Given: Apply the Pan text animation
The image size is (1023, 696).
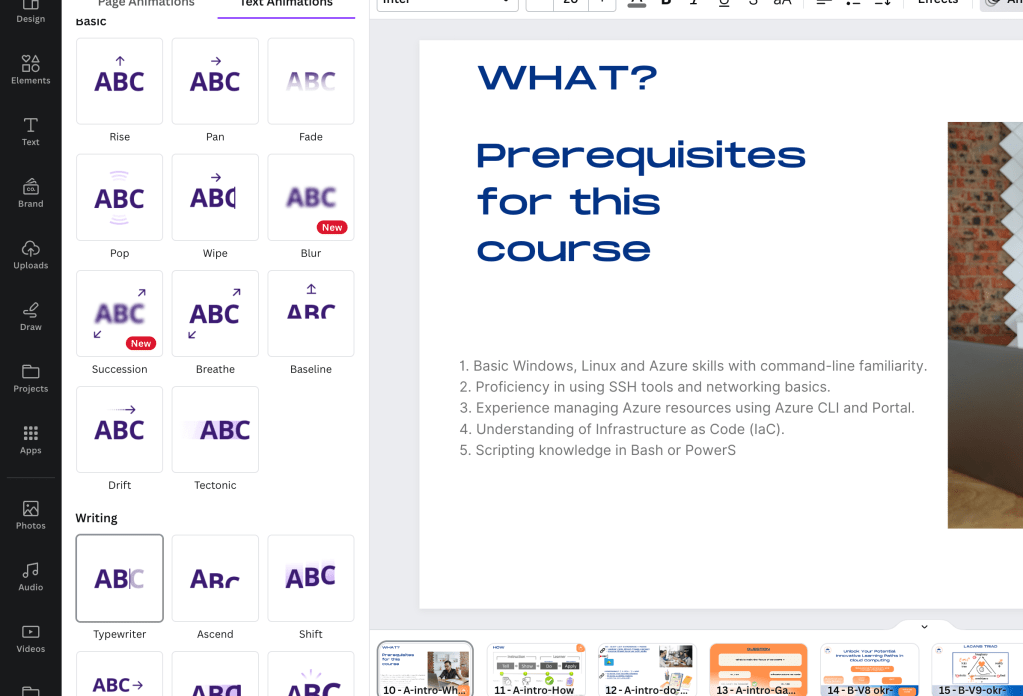Looking at the screenshot, I should (x=215, y=81).
